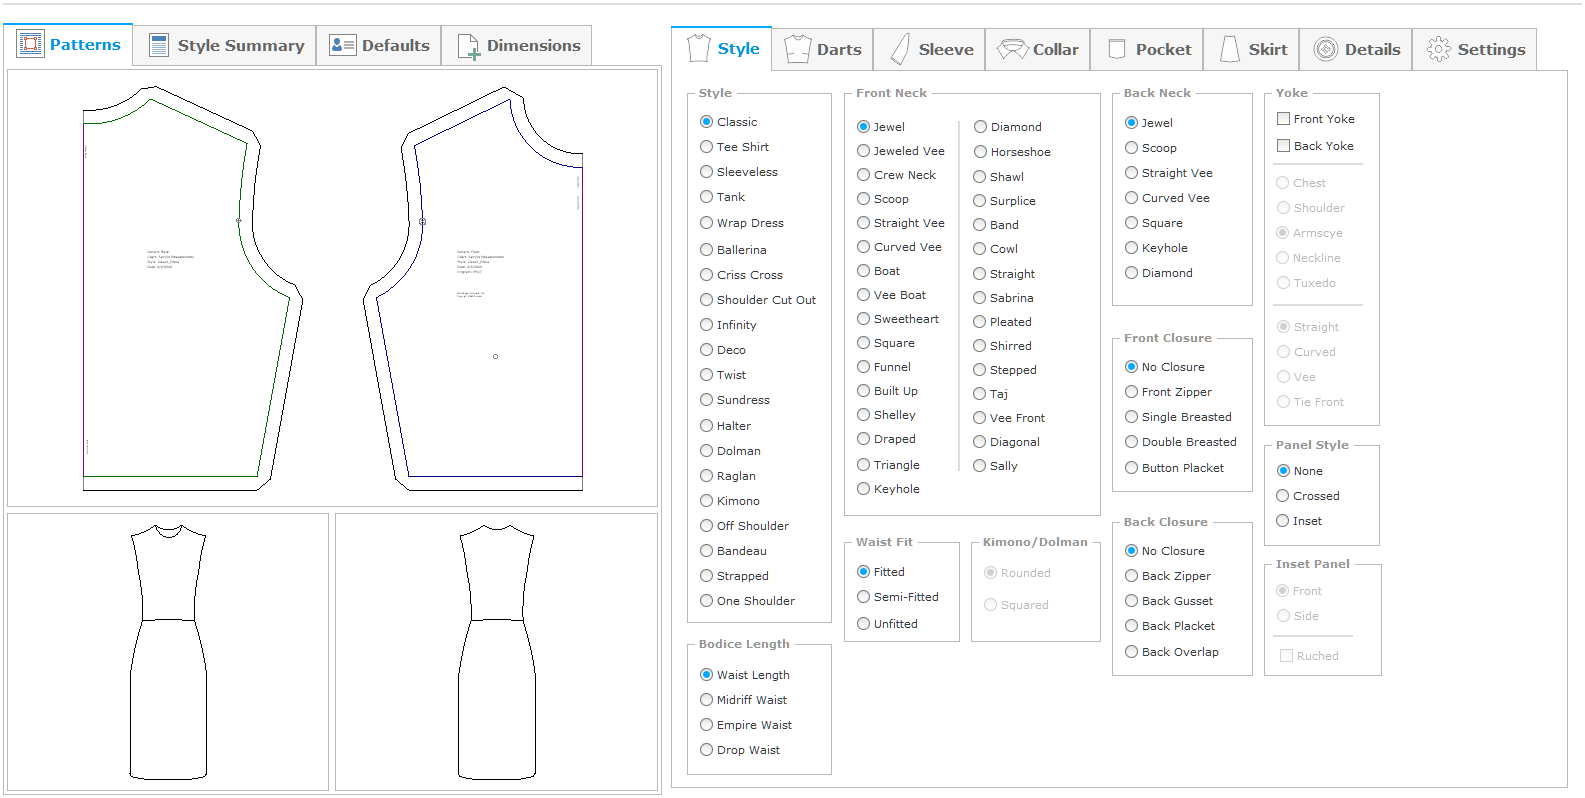Set waist fit to Semi-Fitted
Screen dimensions: 1585x798
[x=863, y=597]
